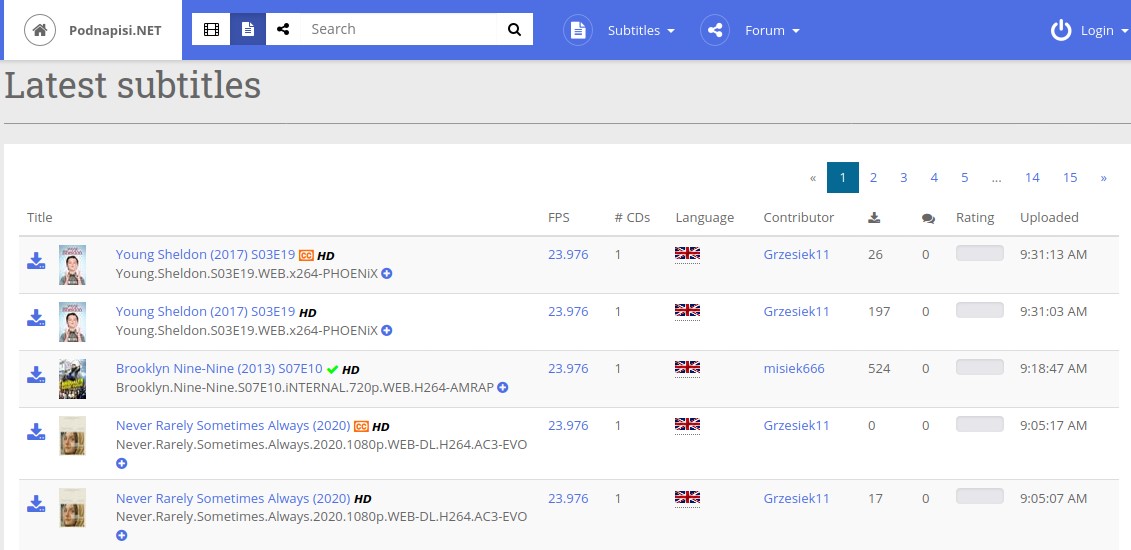Select the share-style search mode icon
Screen dimensions: 1131x550
pos(283,30)
